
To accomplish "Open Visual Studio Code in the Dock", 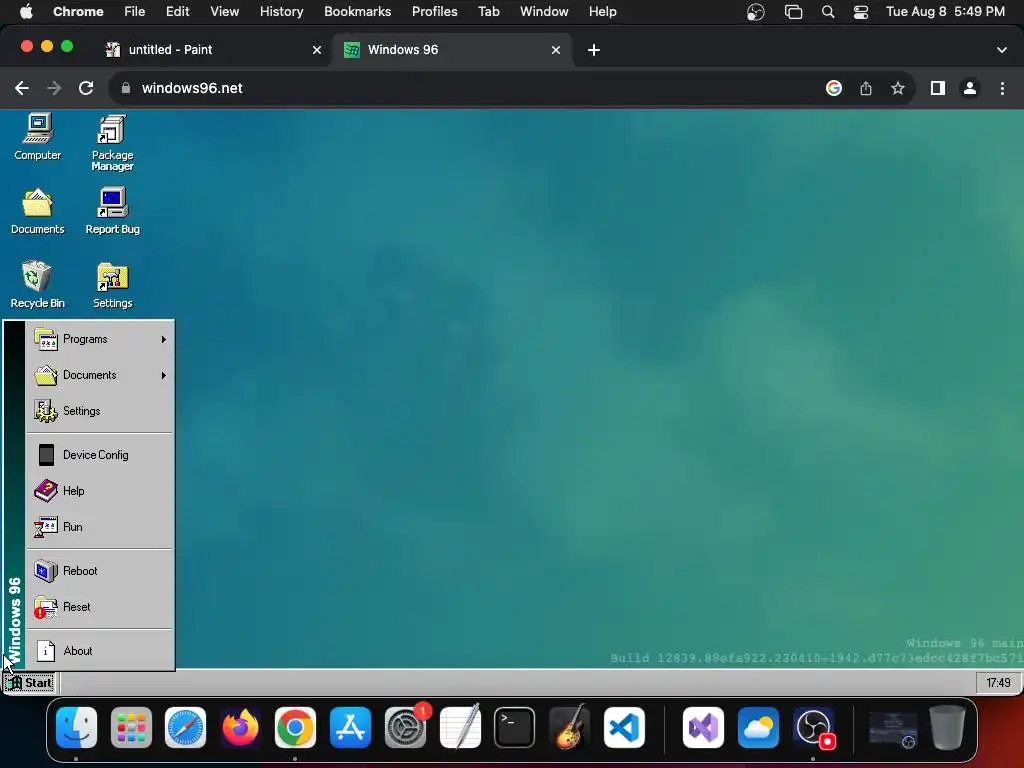I will pos(624,728).
